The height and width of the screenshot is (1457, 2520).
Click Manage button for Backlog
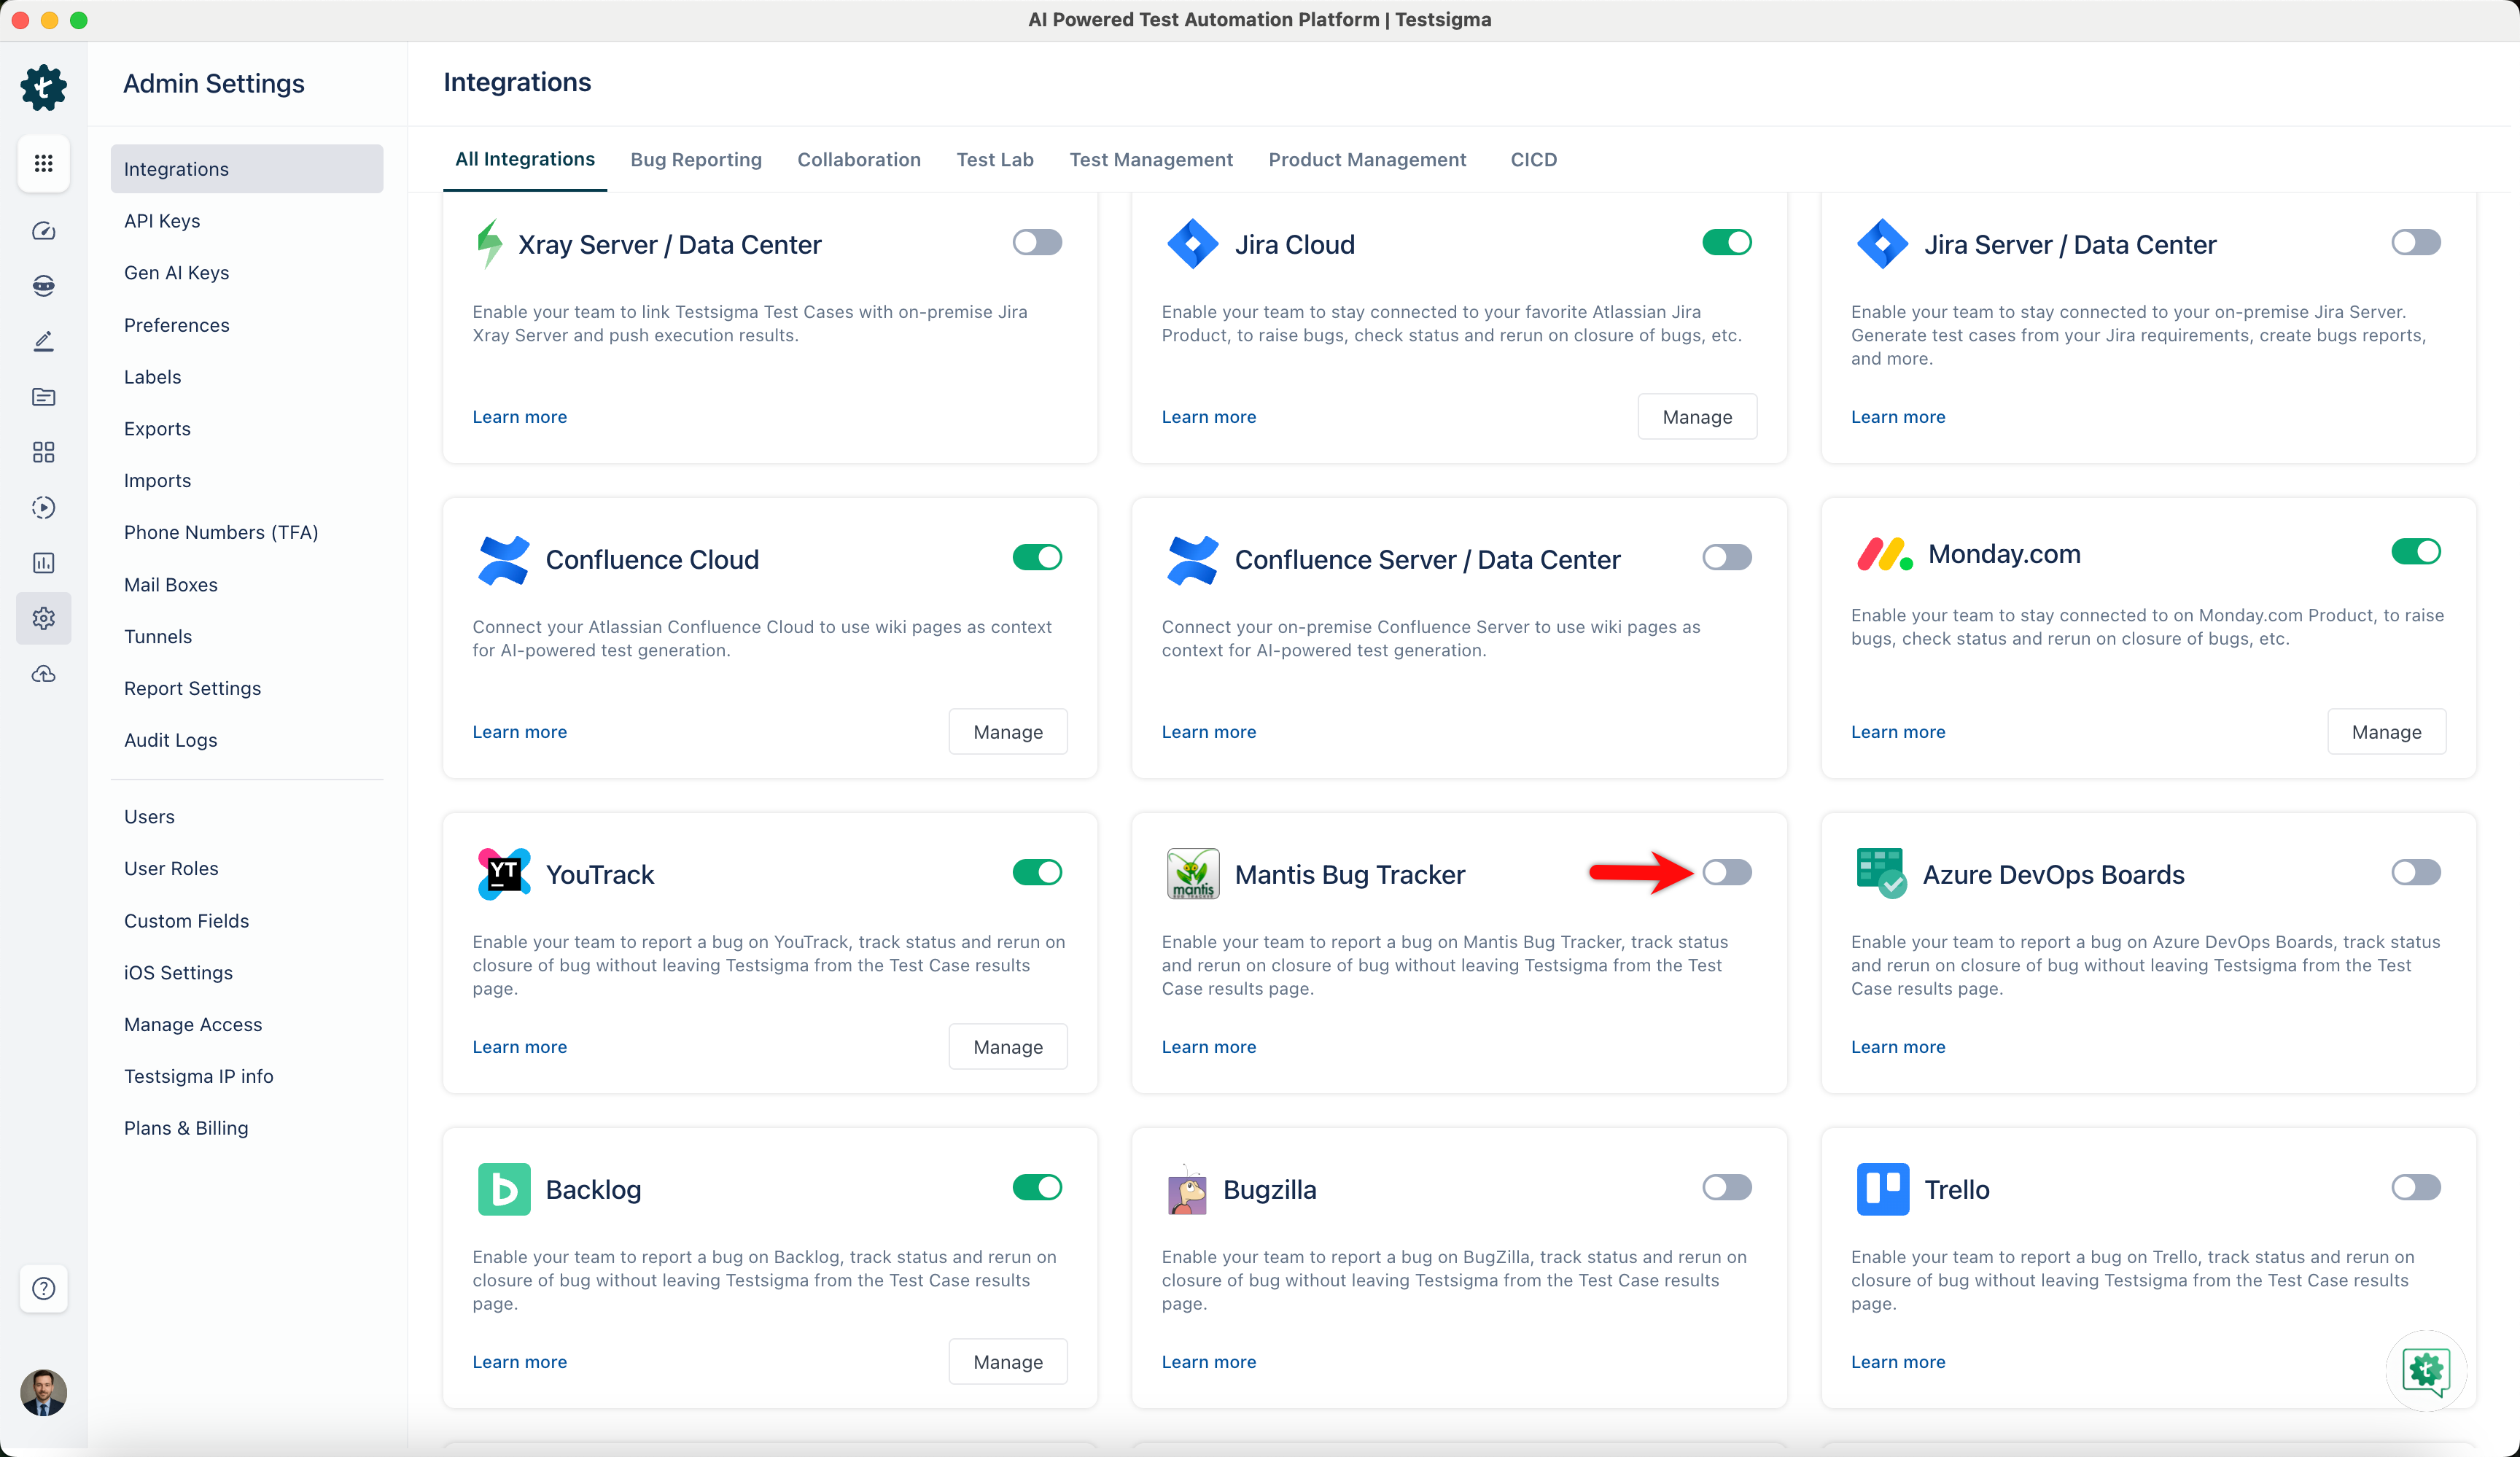coord(1008,1362)
